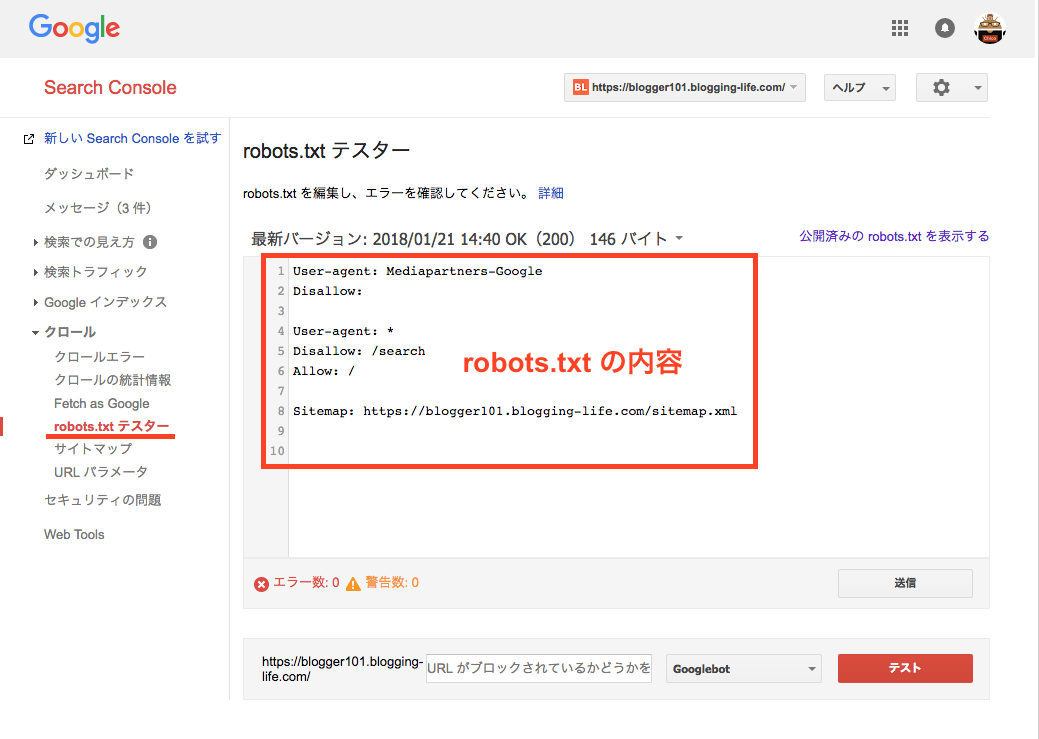Click the orange warning triangle icon
Viewport: 1039px width, 739px height.
click(x=353, y=584)
